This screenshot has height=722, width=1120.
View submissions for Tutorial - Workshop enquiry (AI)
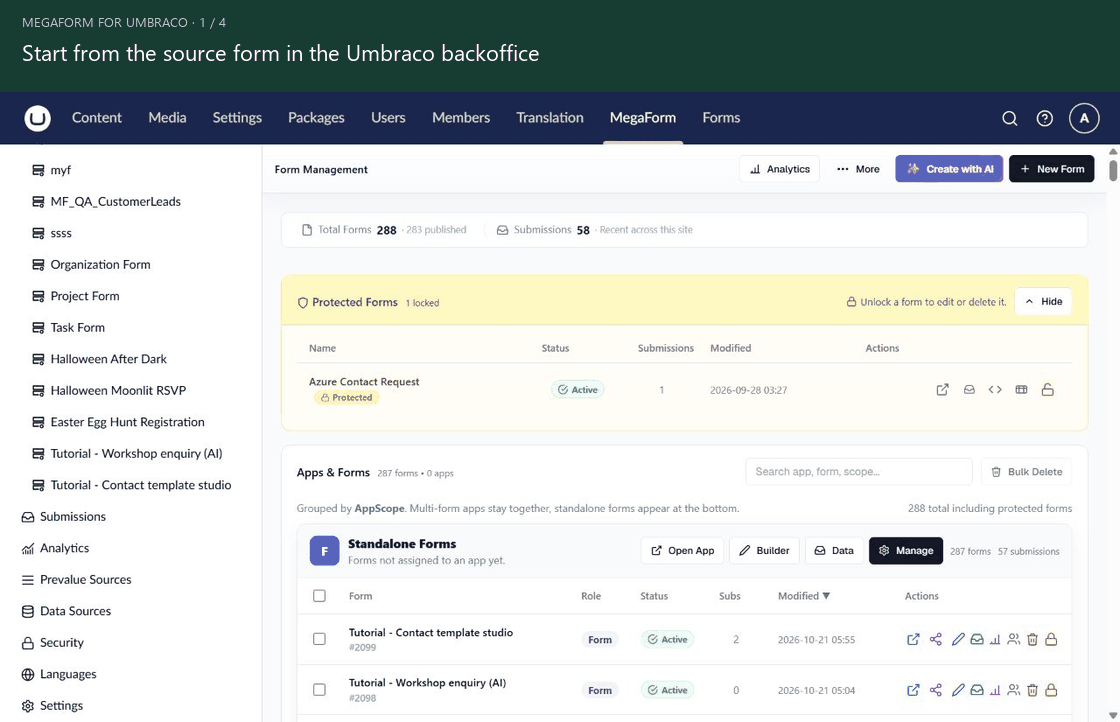[x=976, y=690]
